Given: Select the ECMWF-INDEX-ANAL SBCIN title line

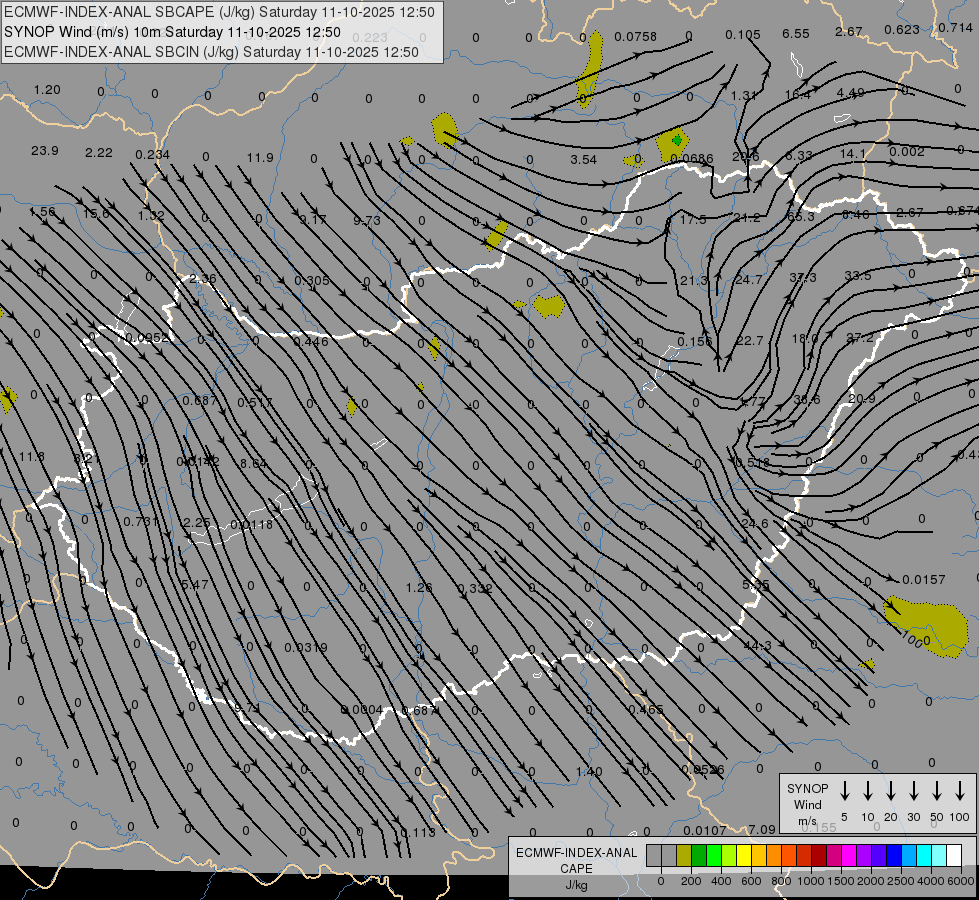Looking at the screenshot, I should [211, 51].
